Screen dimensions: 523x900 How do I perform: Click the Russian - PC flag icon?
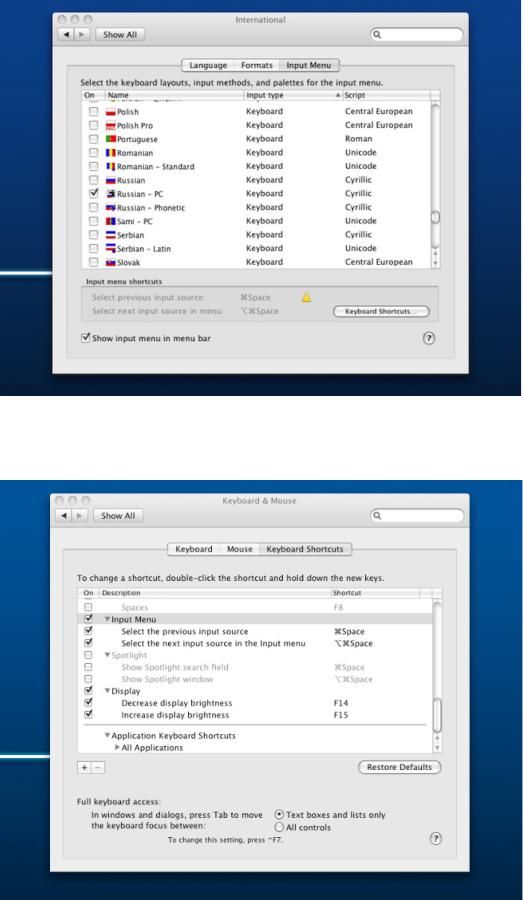[x=111, y=194]
